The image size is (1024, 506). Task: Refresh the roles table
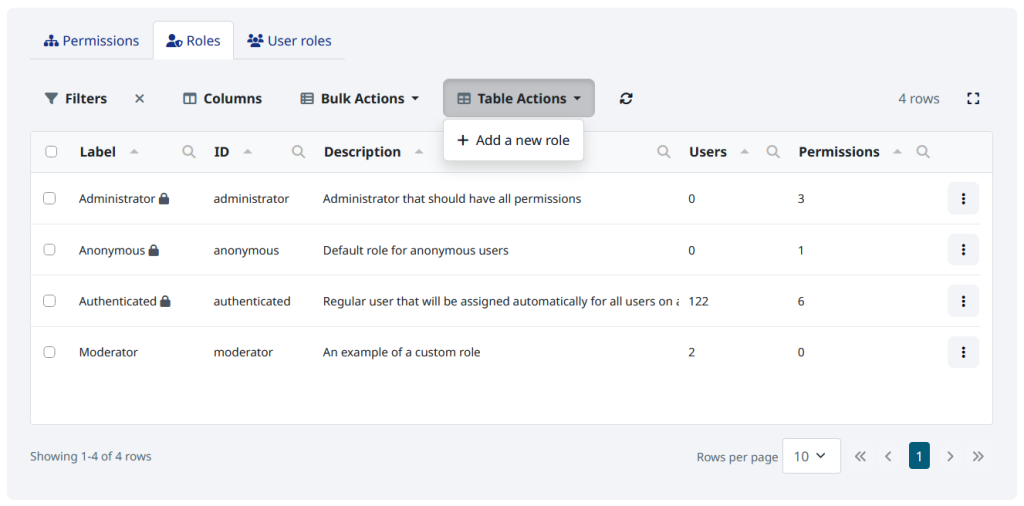point(626,99)
